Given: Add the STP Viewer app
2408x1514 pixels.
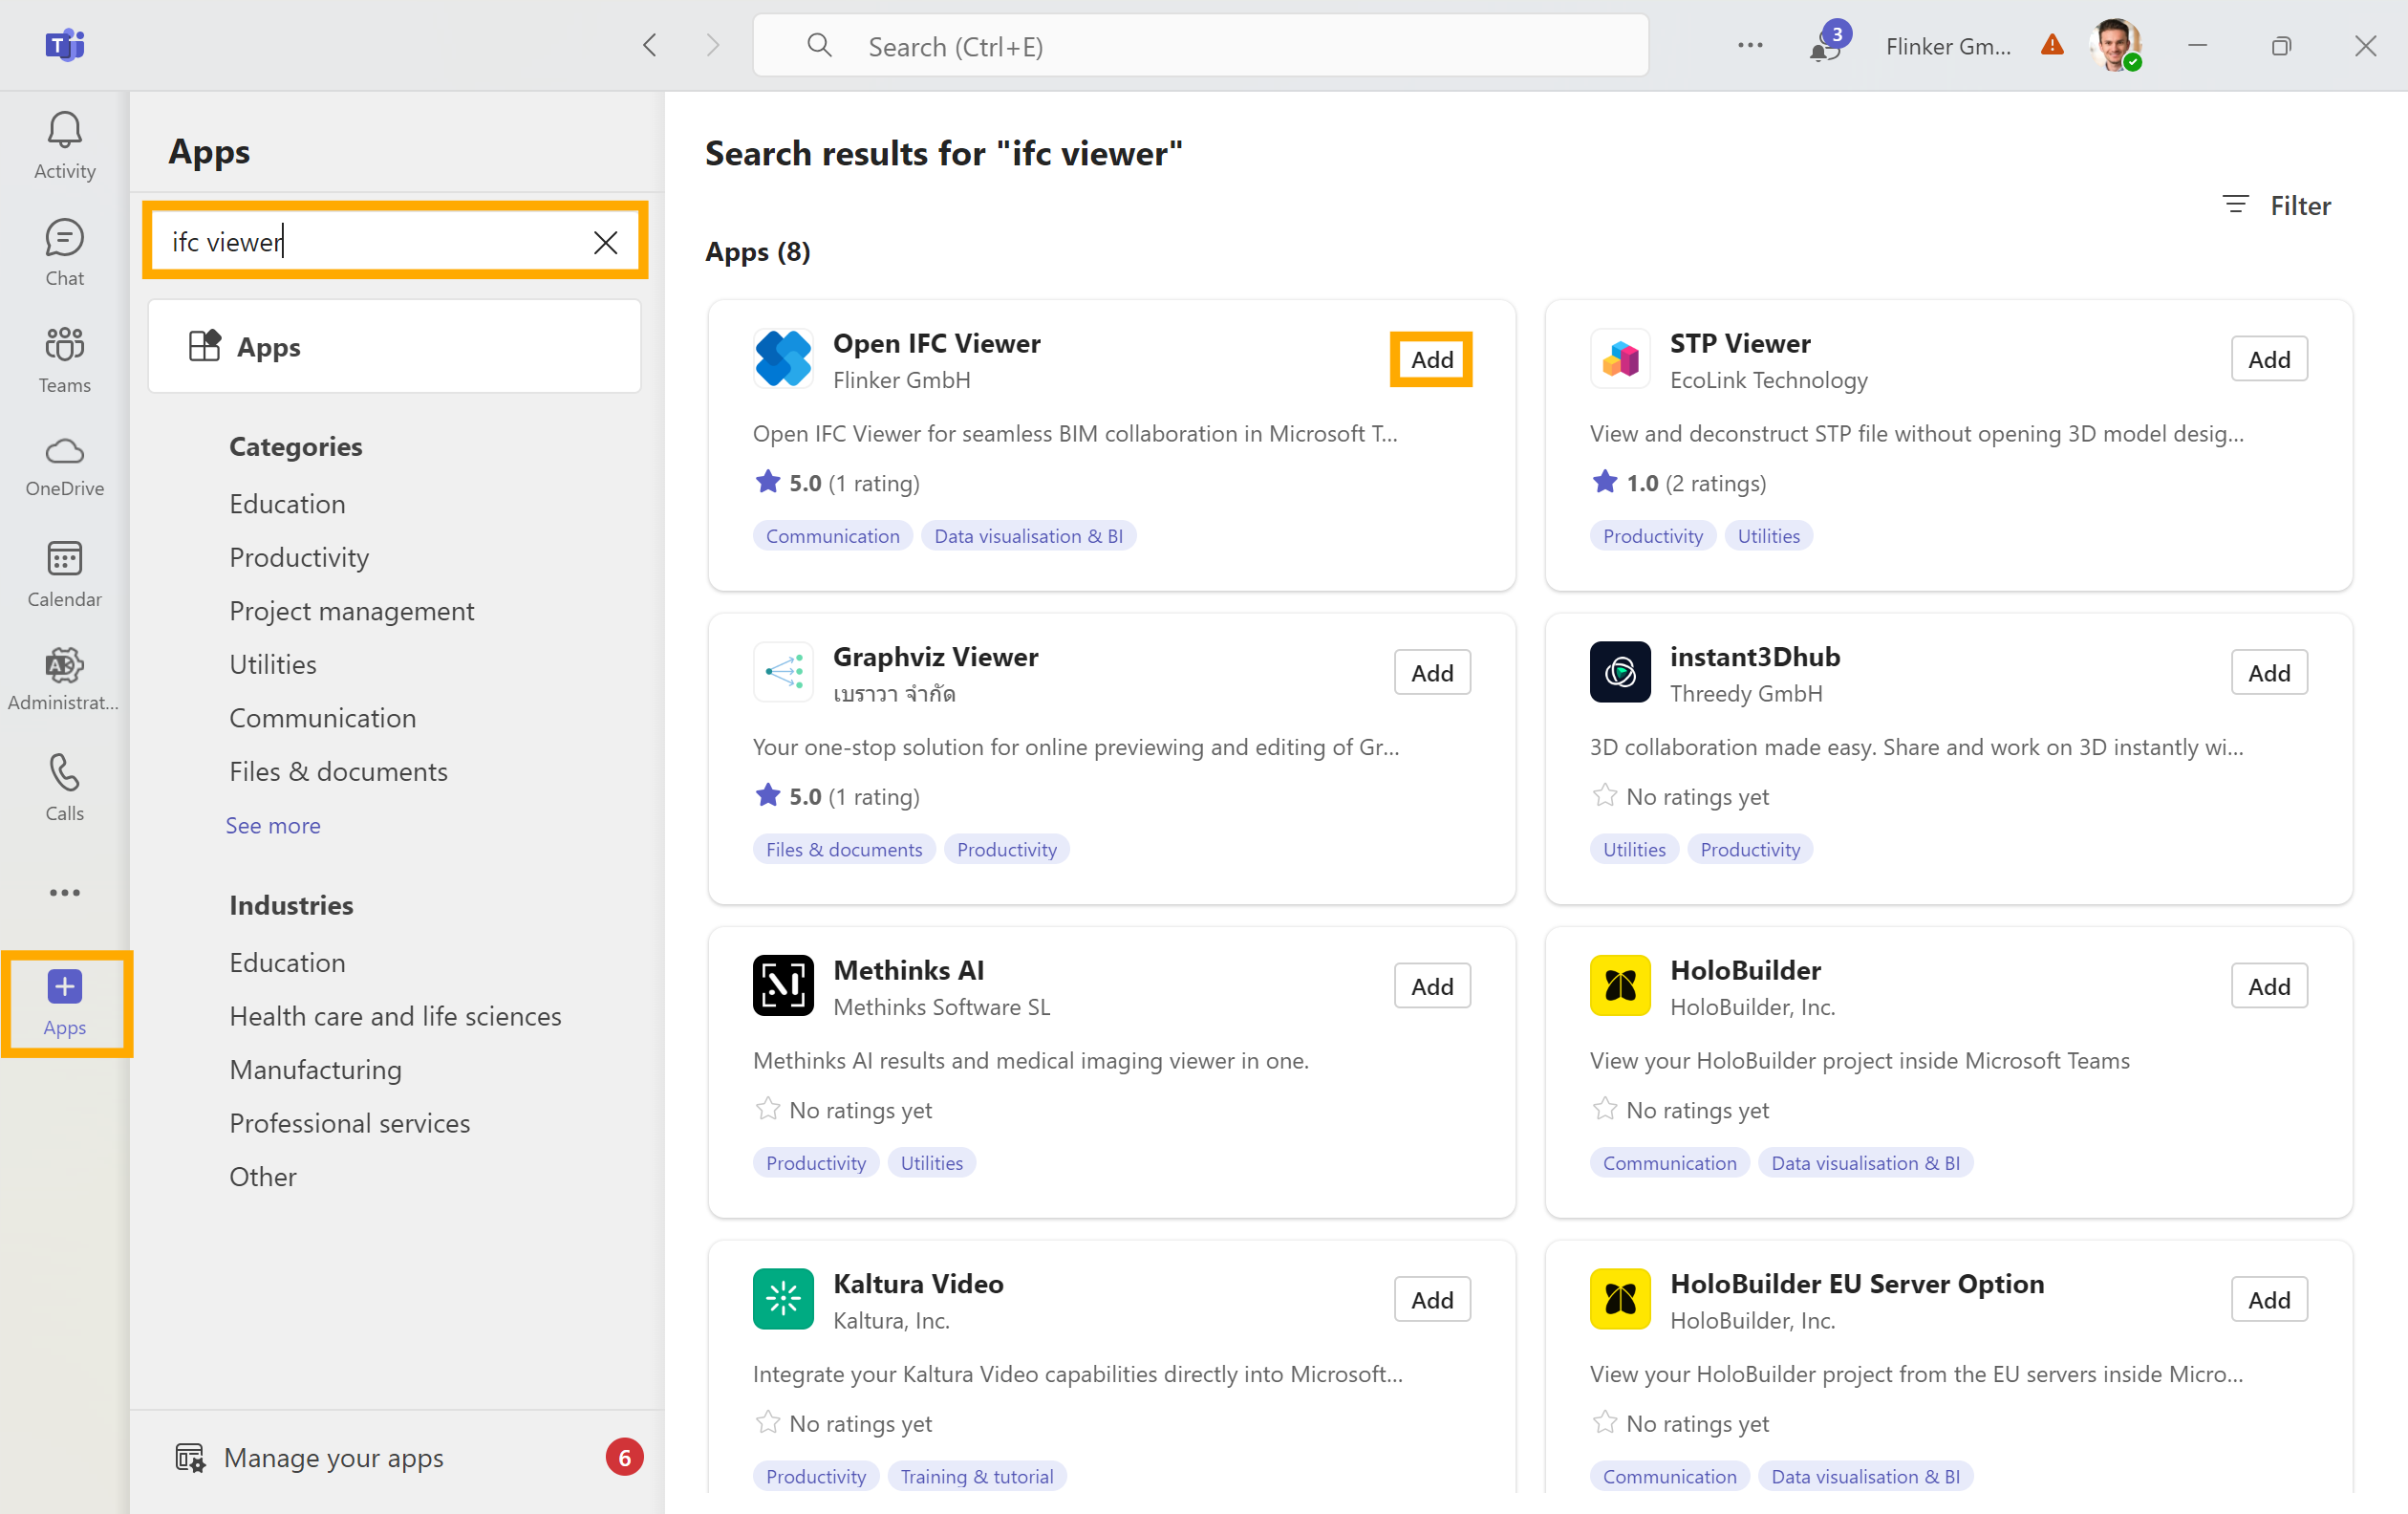Looking at the screenshot, I should (x=2269, y=359).
